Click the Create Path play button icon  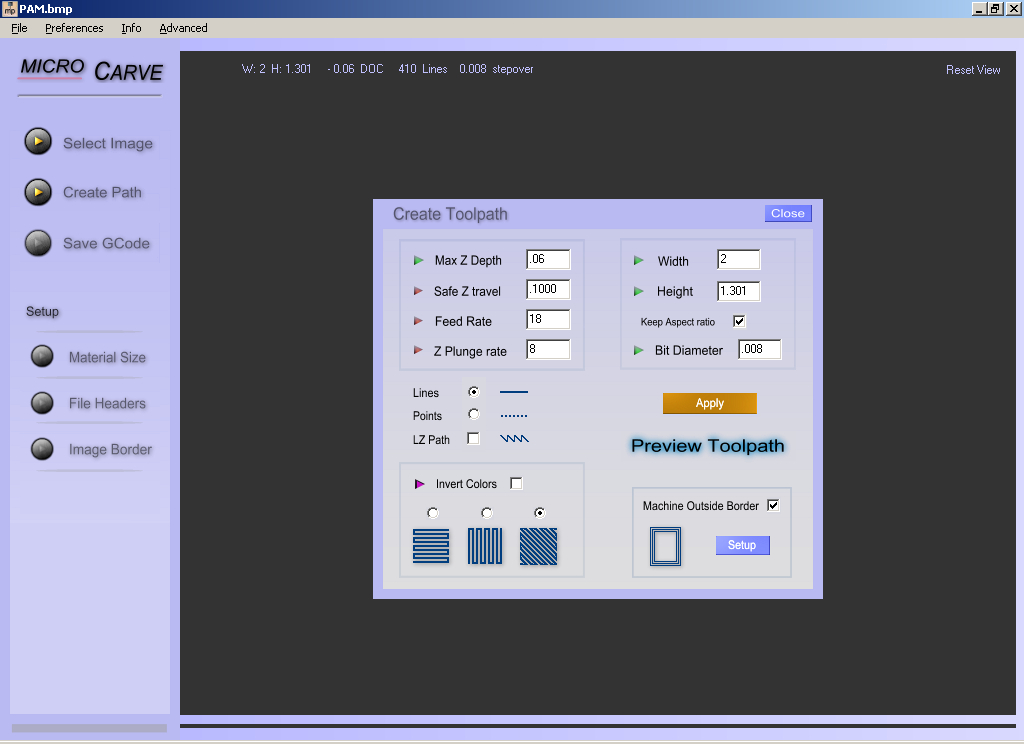[38, 192]
